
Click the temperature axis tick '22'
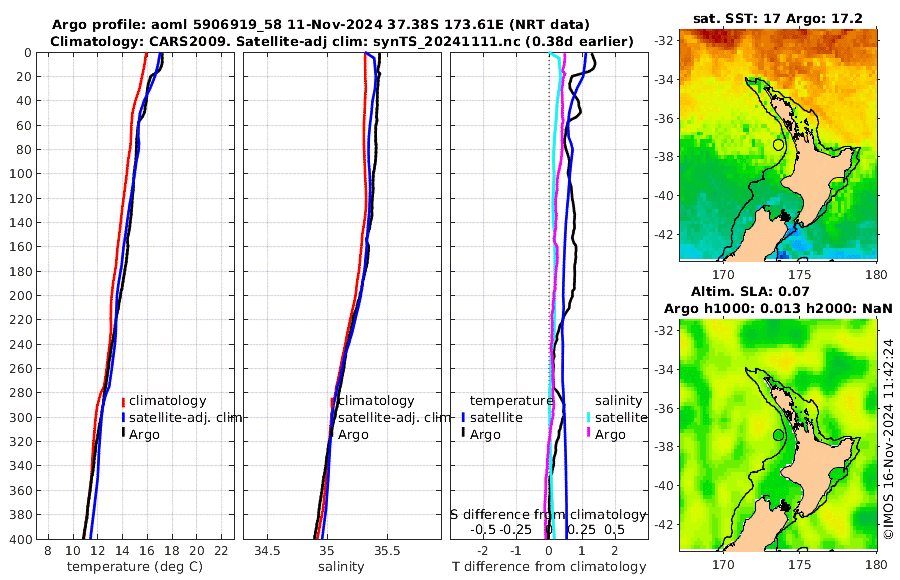click(222, 551)
